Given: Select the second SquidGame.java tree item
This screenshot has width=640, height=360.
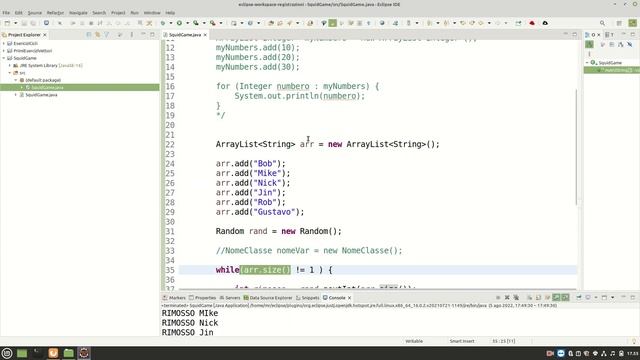Looking at the screenshot, I should pos(41,95).
